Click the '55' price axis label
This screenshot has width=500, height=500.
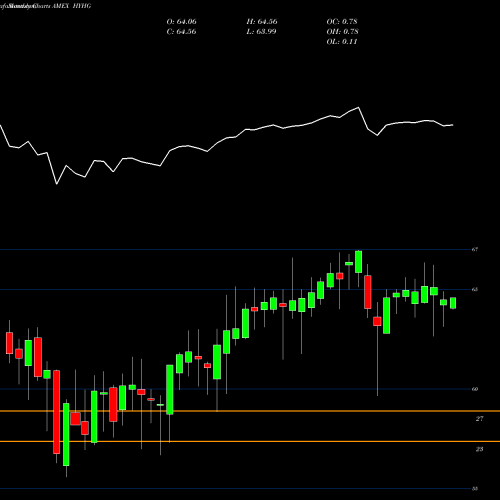[475, 489]
